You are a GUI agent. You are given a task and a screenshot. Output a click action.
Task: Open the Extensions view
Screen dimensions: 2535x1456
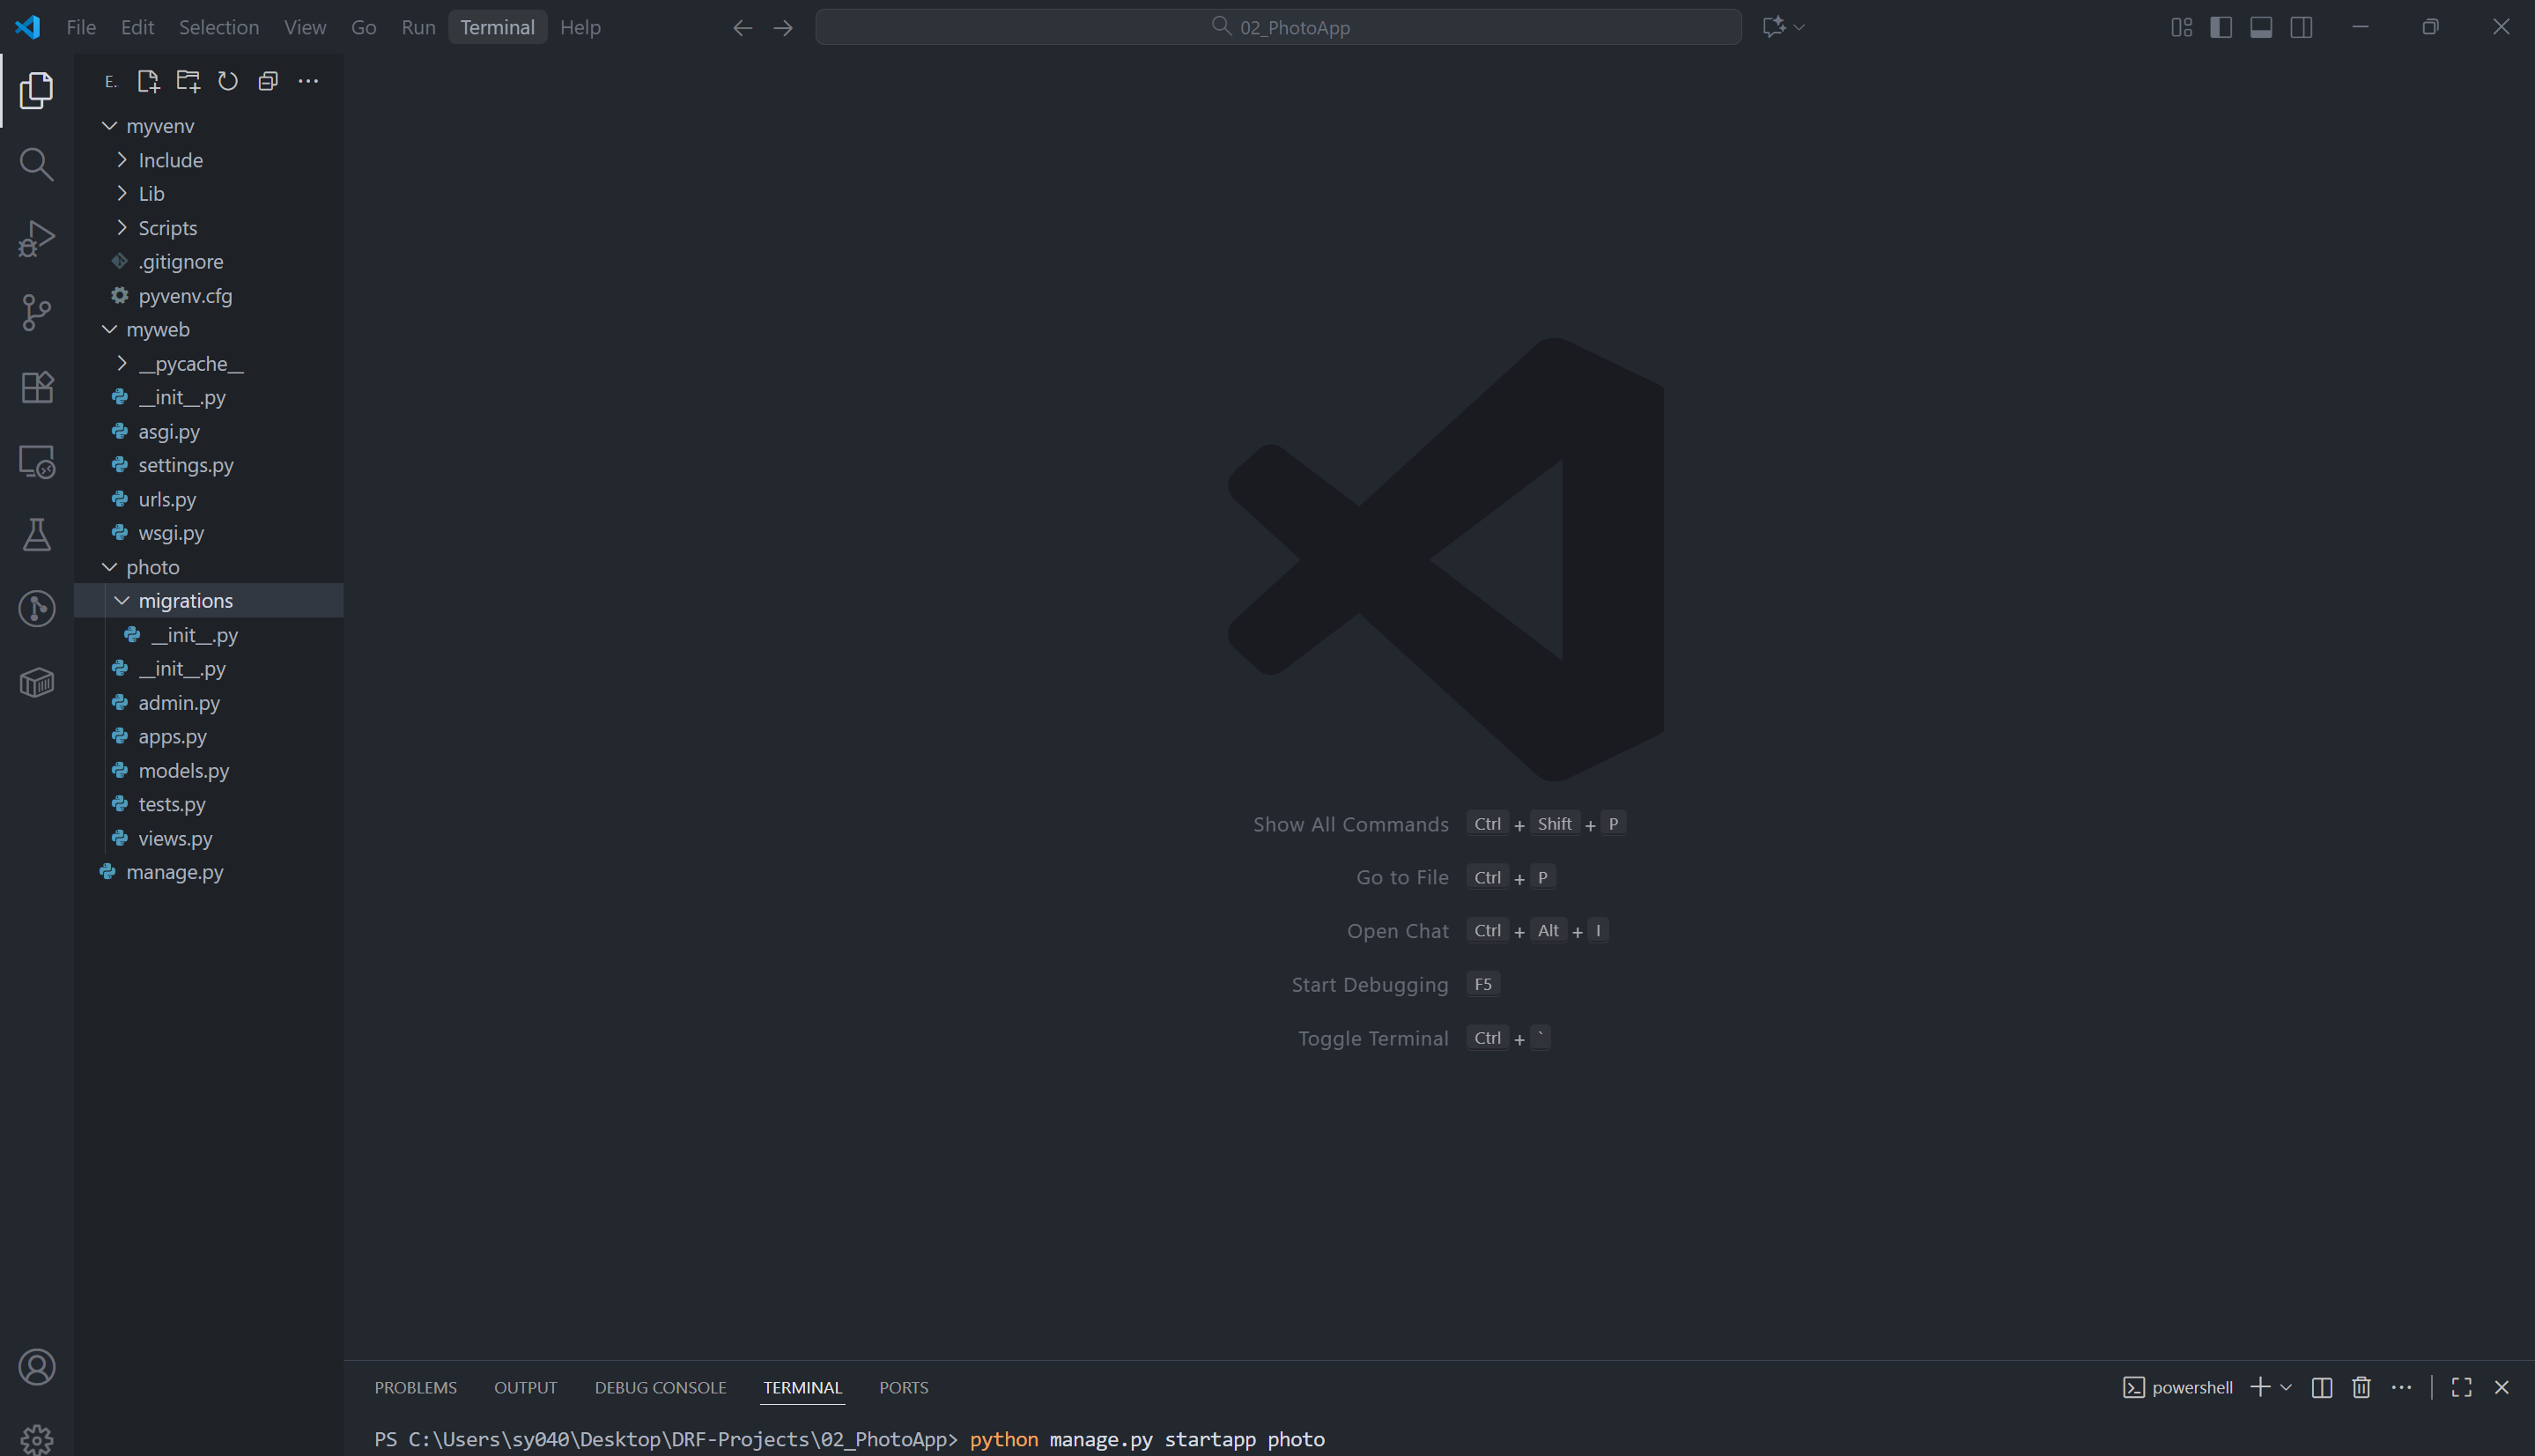37,387
